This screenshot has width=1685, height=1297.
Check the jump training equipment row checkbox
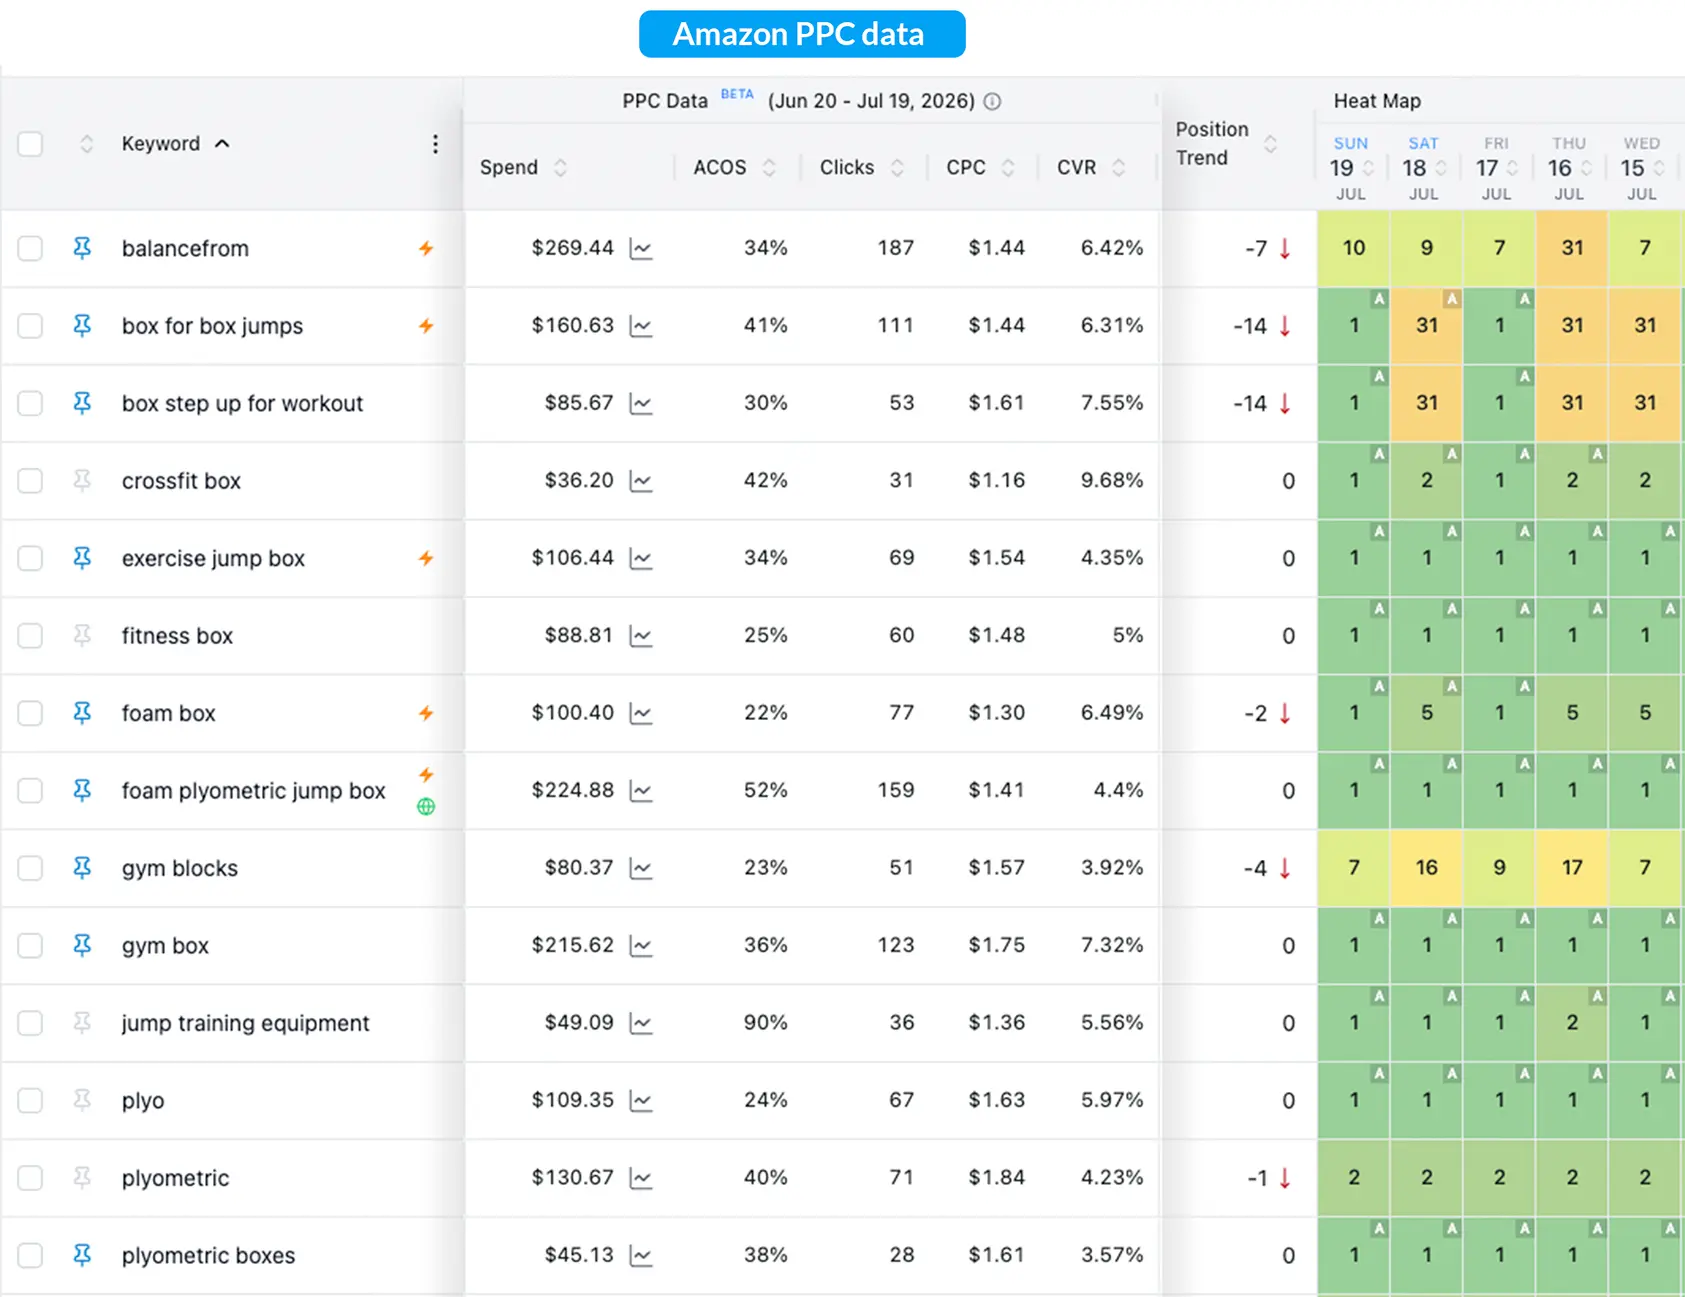[30, 1023]
